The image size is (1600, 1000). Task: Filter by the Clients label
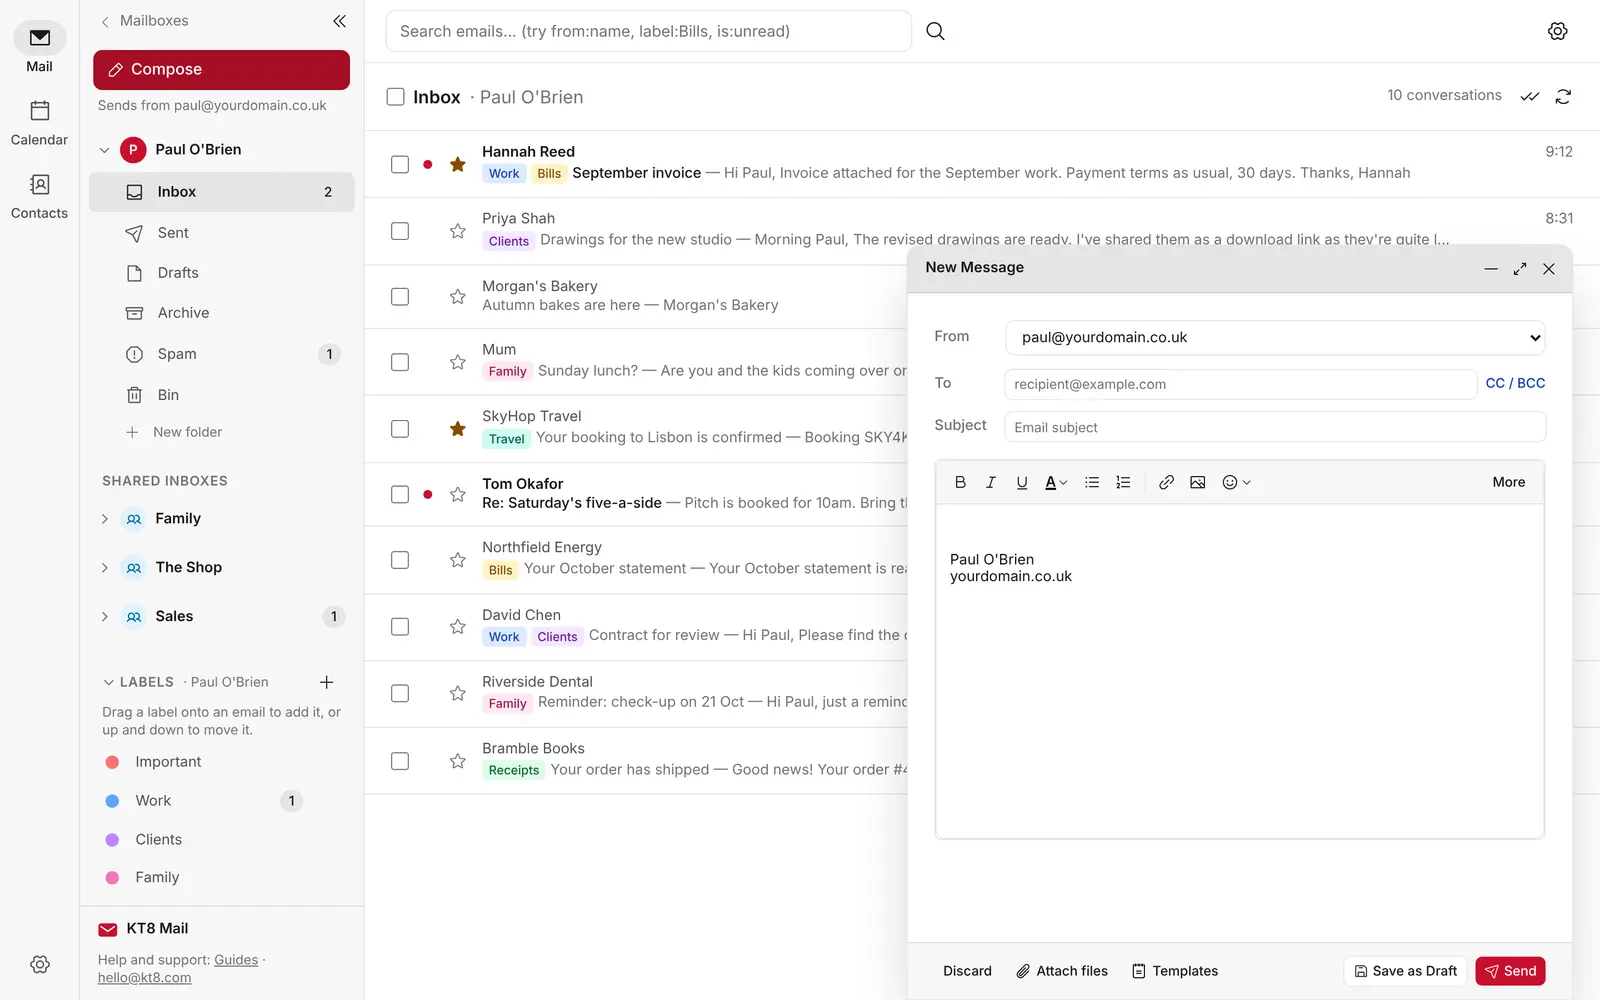(x=158, y=840)
